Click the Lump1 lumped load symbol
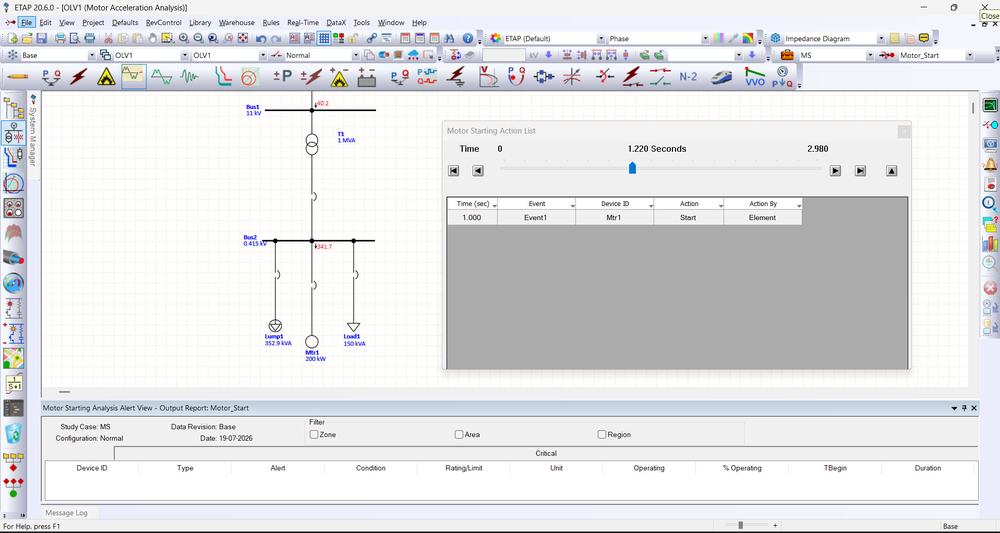The height and width of the screenshot is (533, 1000). (275, 326)
